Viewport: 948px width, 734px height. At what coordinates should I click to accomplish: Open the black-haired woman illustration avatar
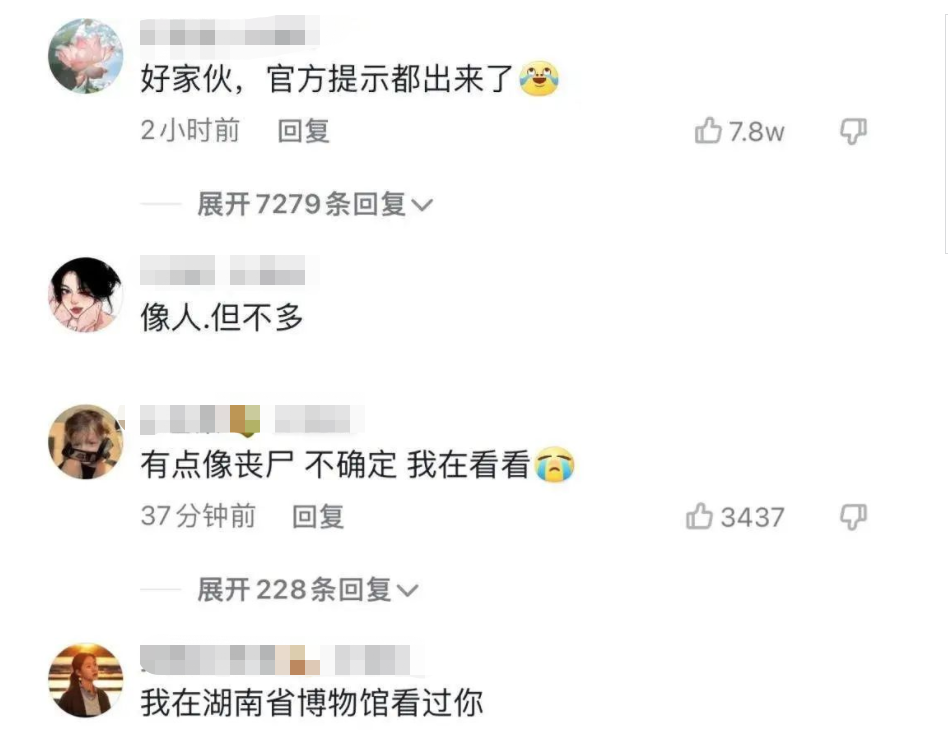click(x=85, y=294)
